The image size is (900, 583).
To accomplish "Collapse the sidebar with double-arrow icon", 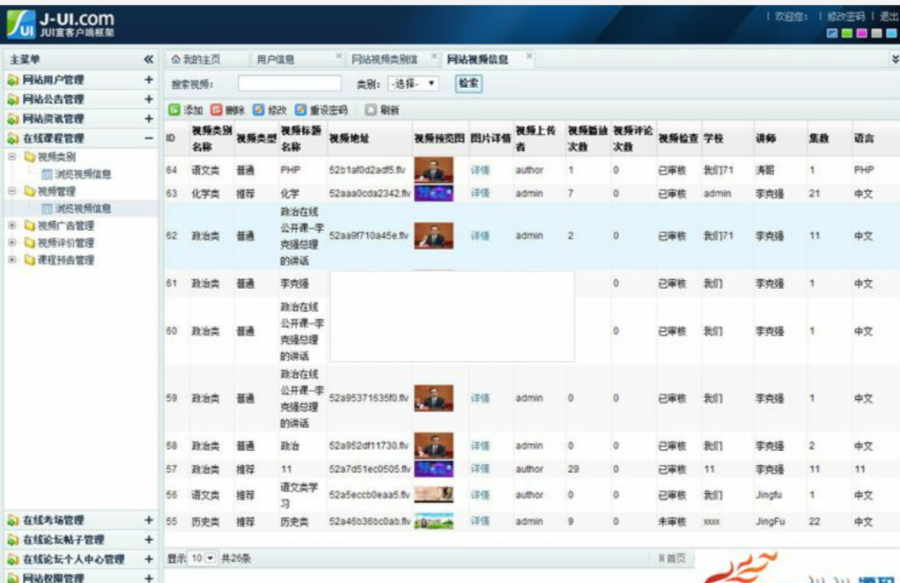I will pos(149,59).
